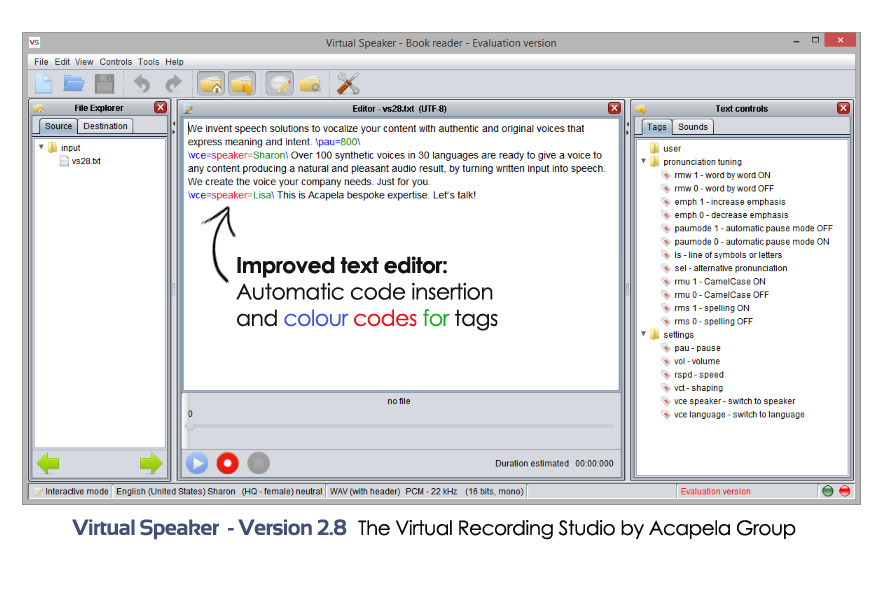Open the Edit menu
Viewport: 882px width, 600px height.
coord(62,62)
